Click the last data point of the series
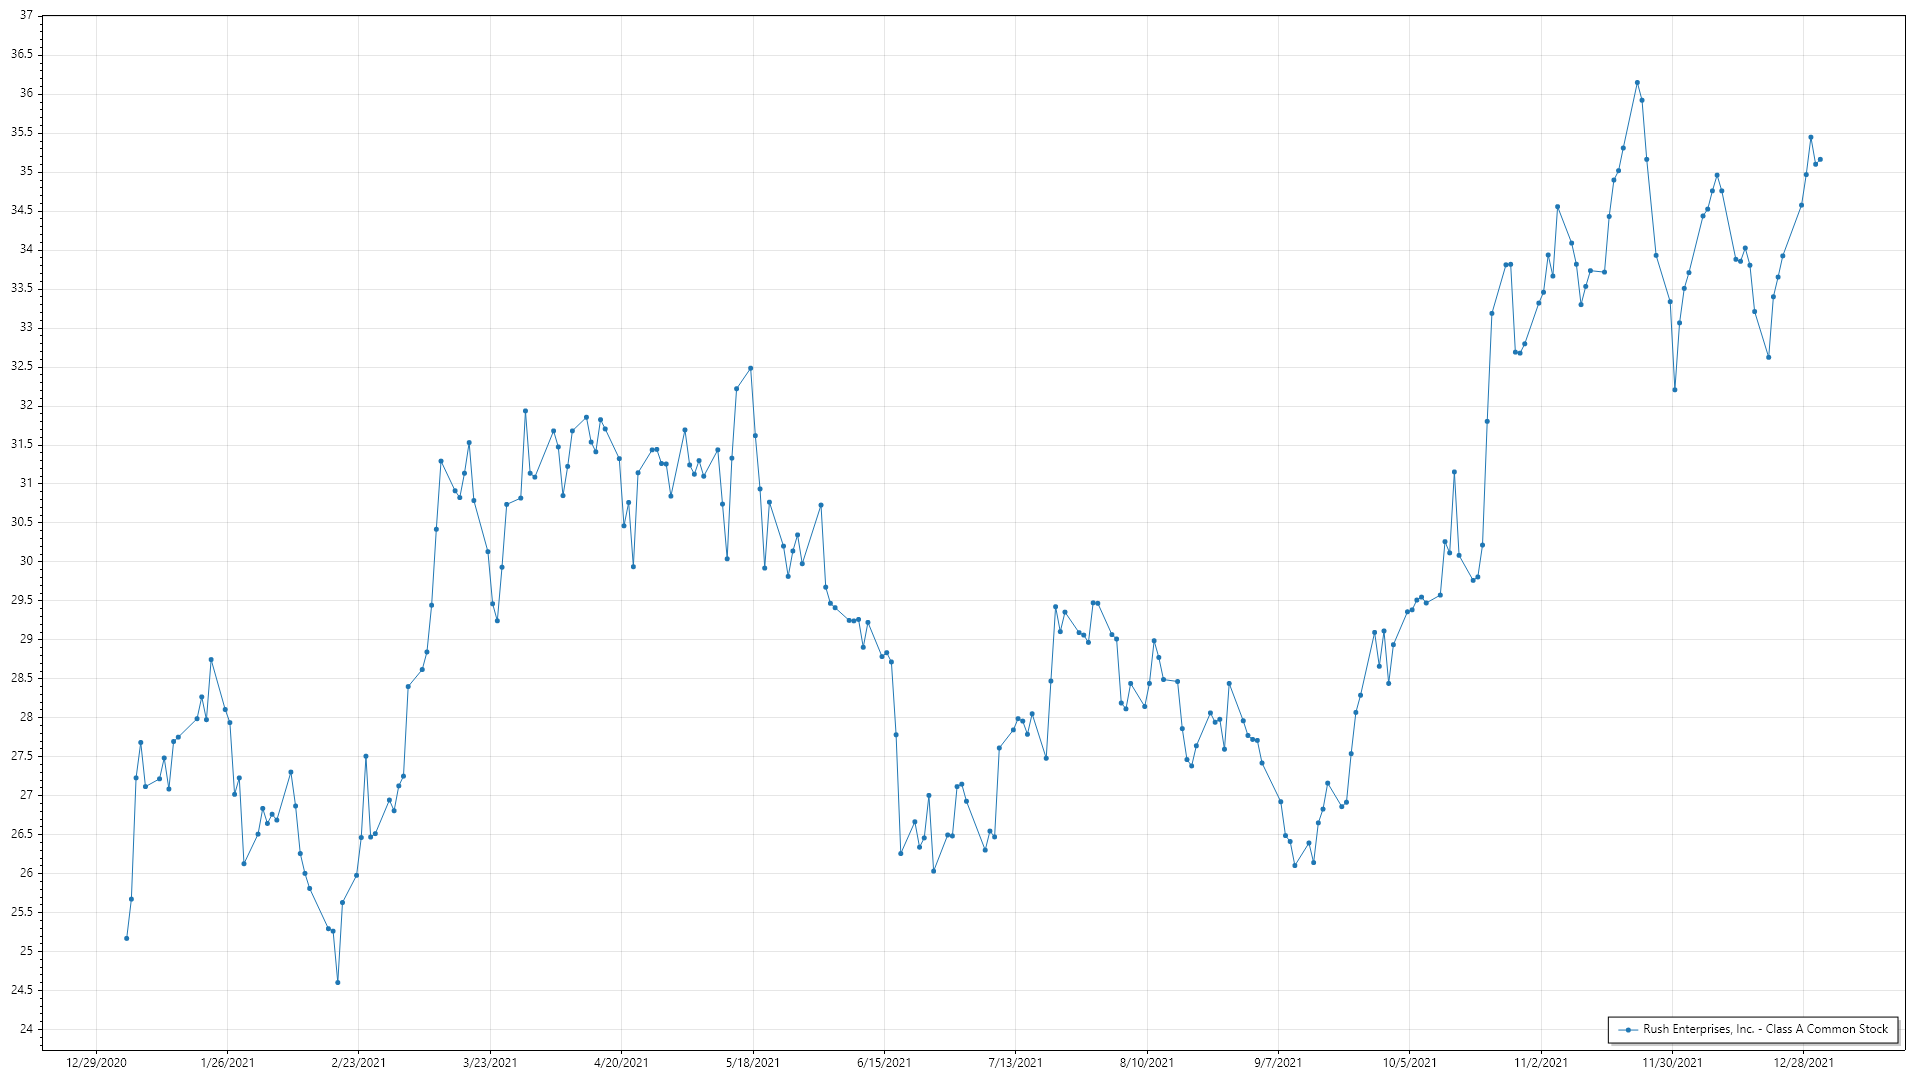The image size is (1920, 1080). [1820, 159]
